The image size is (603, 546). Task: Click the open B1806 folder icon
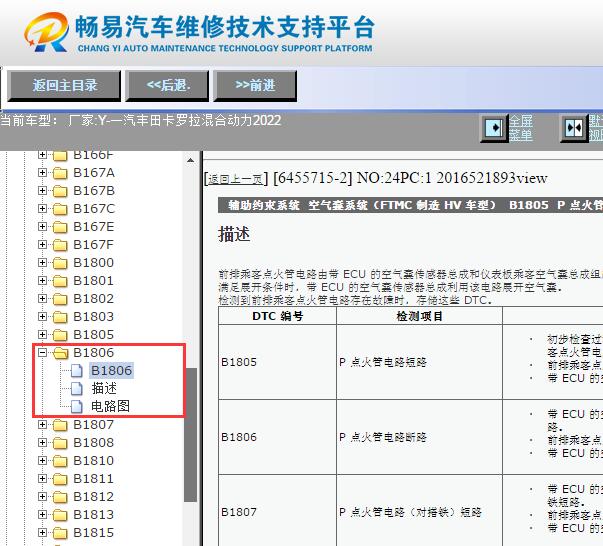60,353
